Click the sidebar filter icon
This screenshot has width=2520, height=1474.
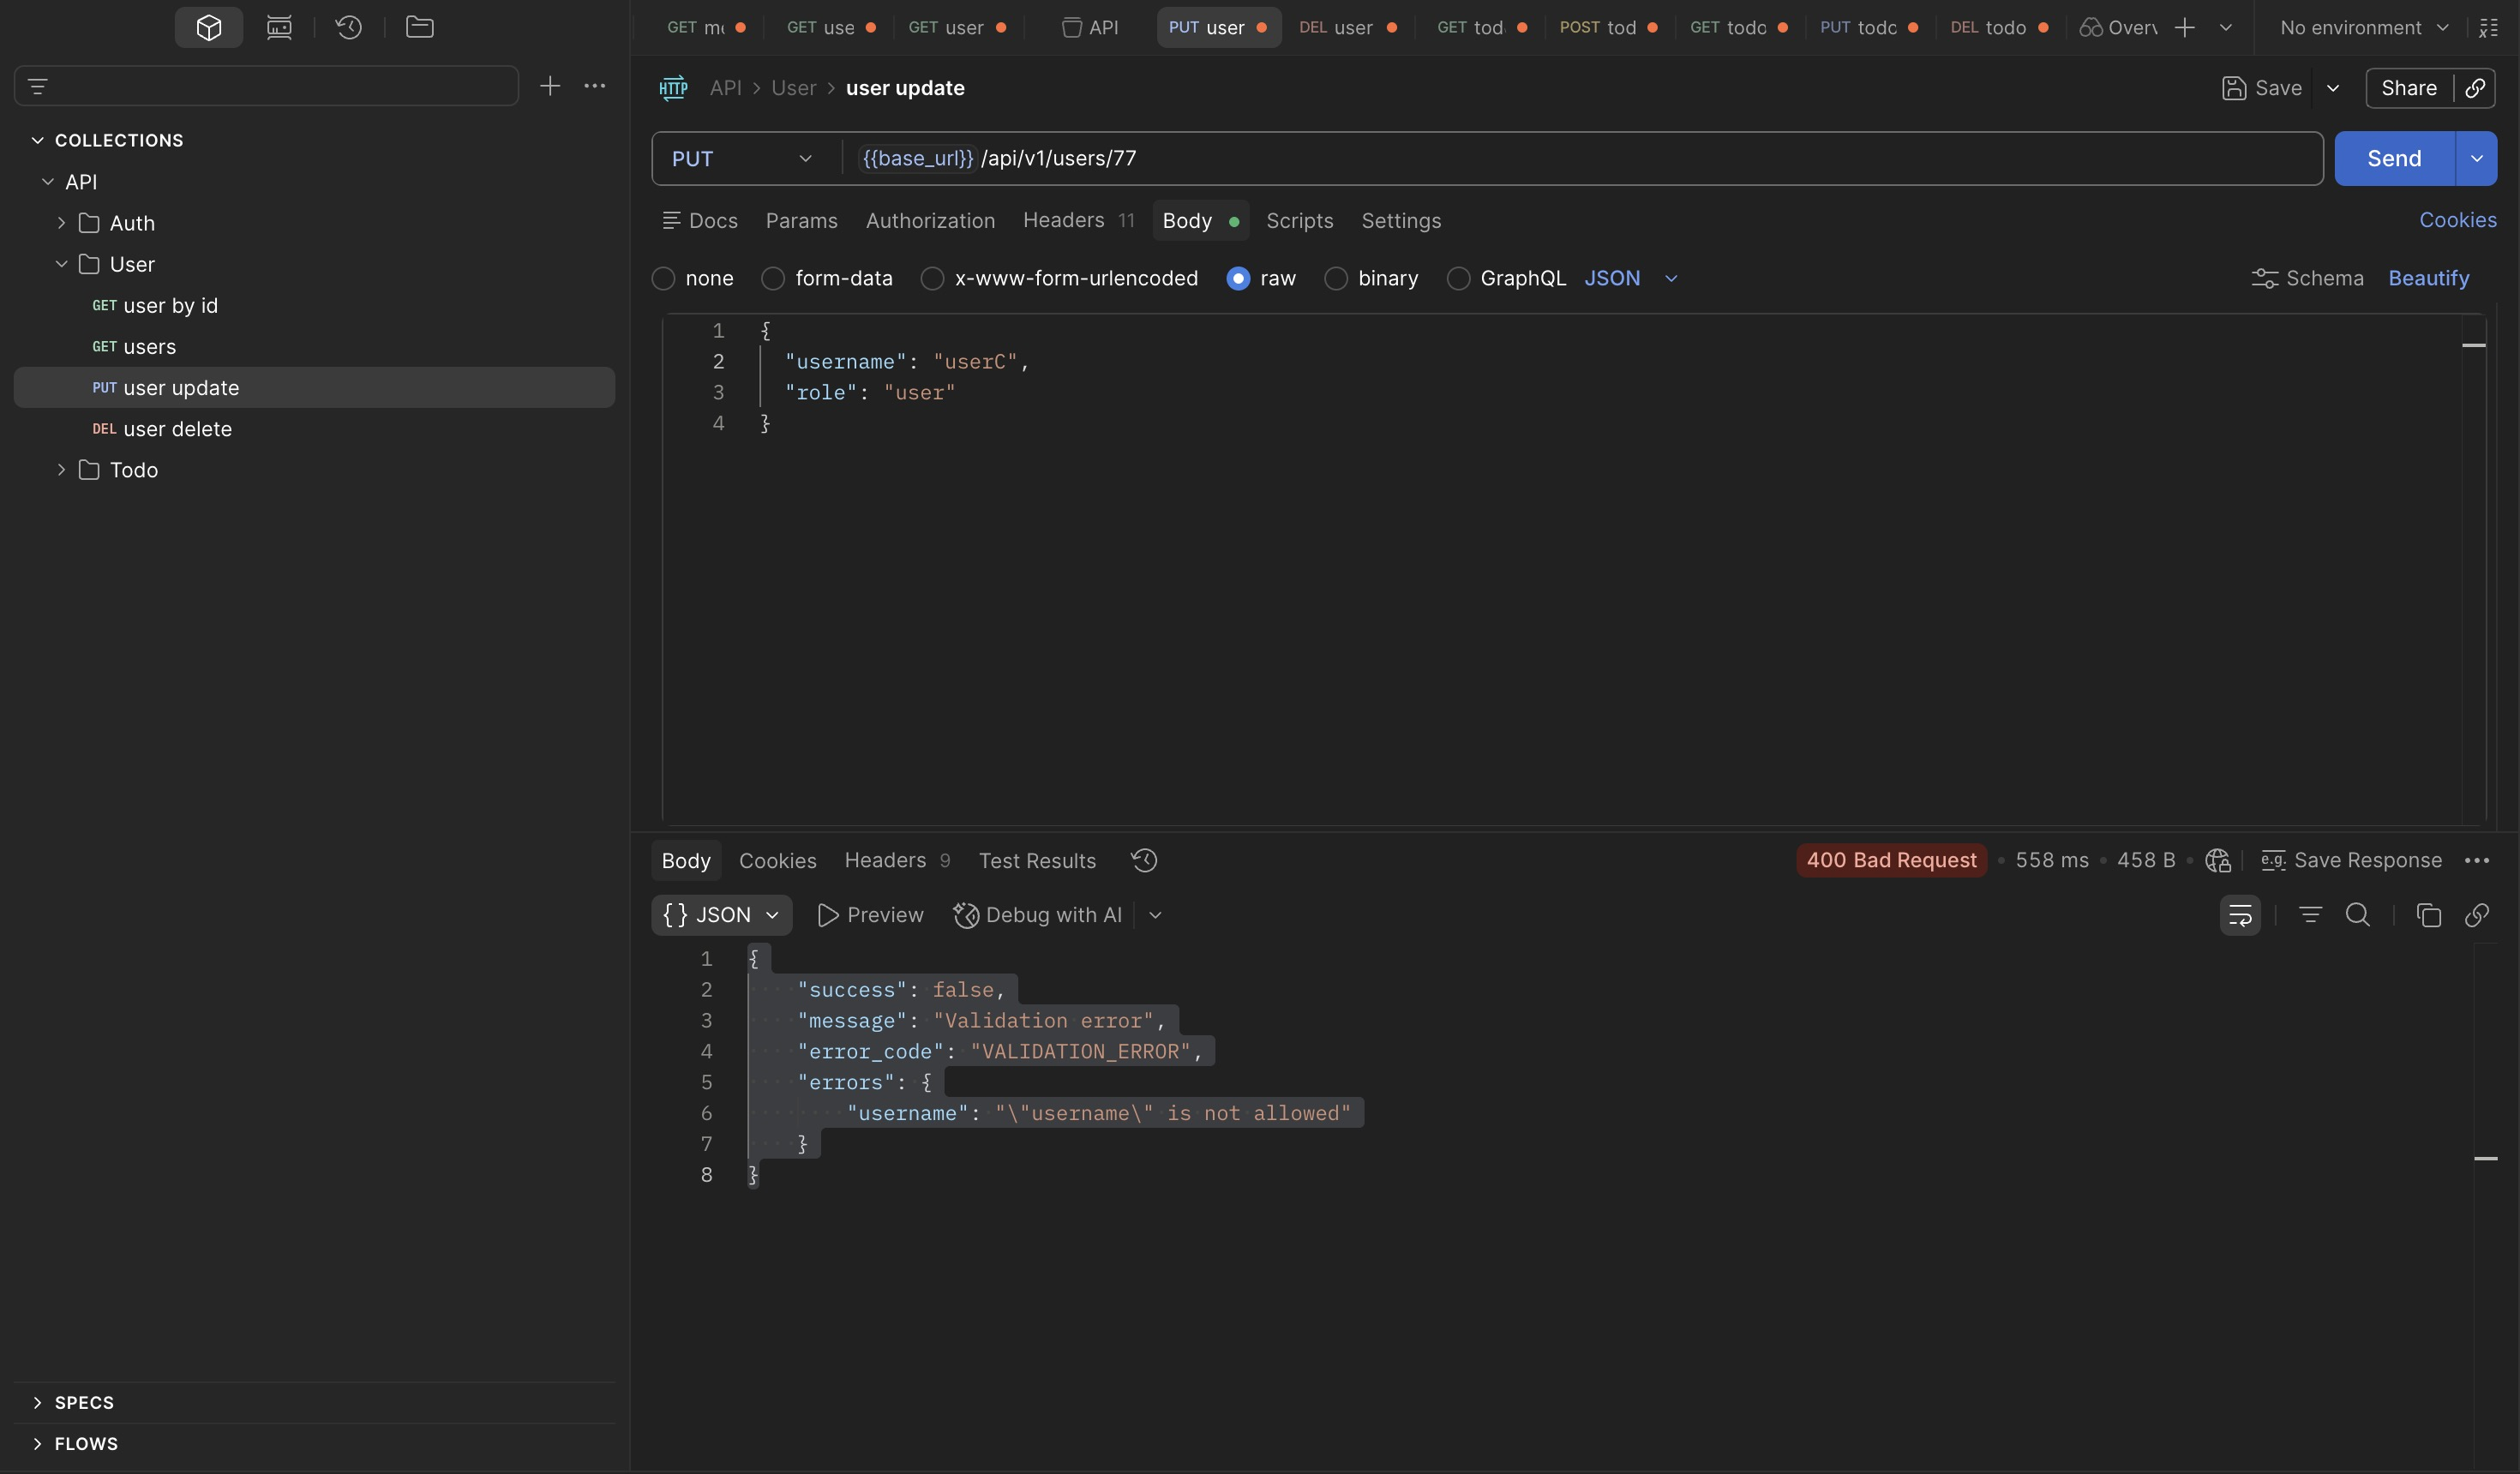pyautogui.click(x=38, y=86)
